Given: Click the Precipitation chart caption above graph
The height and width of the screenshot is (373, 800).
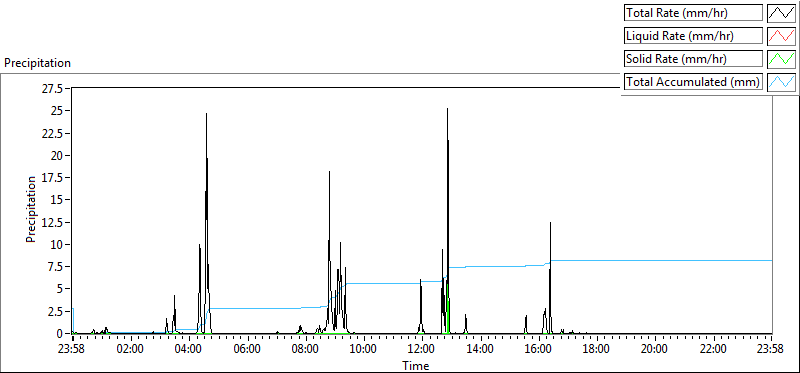Looking at the screenshot, I should [37, 63].
